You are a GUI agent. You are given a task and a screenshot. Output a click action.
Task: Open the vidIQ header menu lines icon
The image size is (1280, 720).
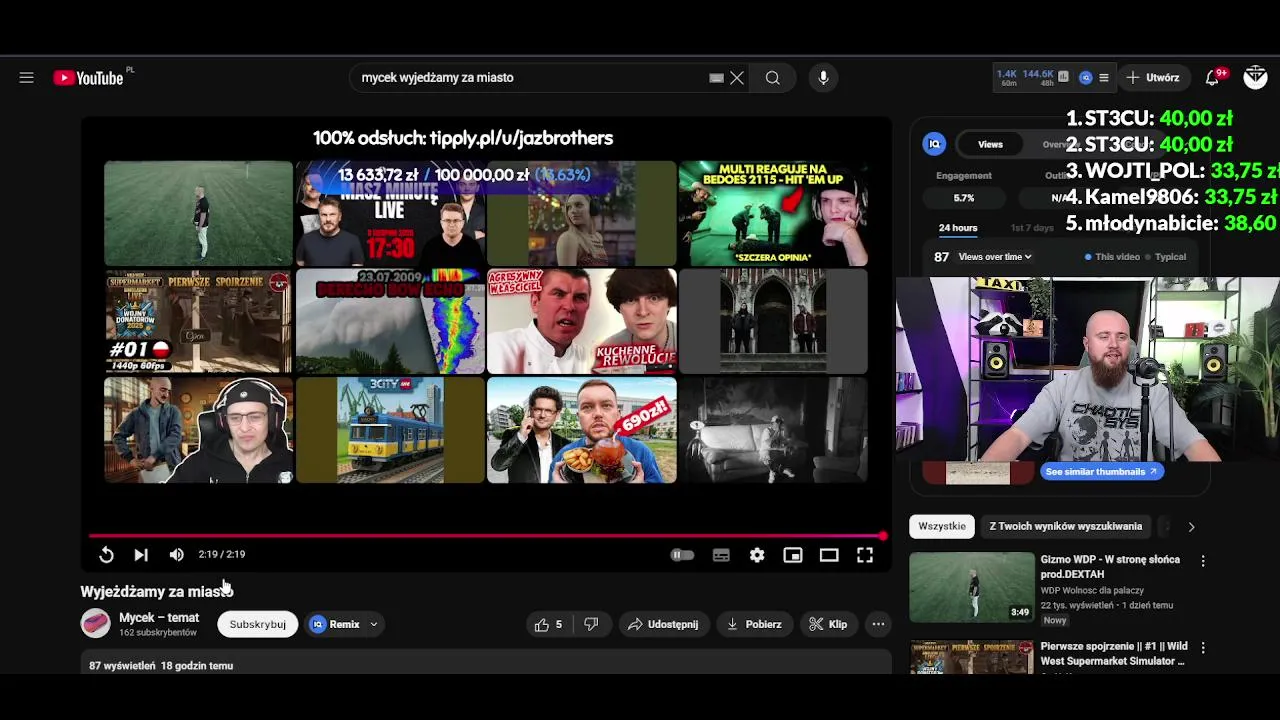coord(1103,77)
